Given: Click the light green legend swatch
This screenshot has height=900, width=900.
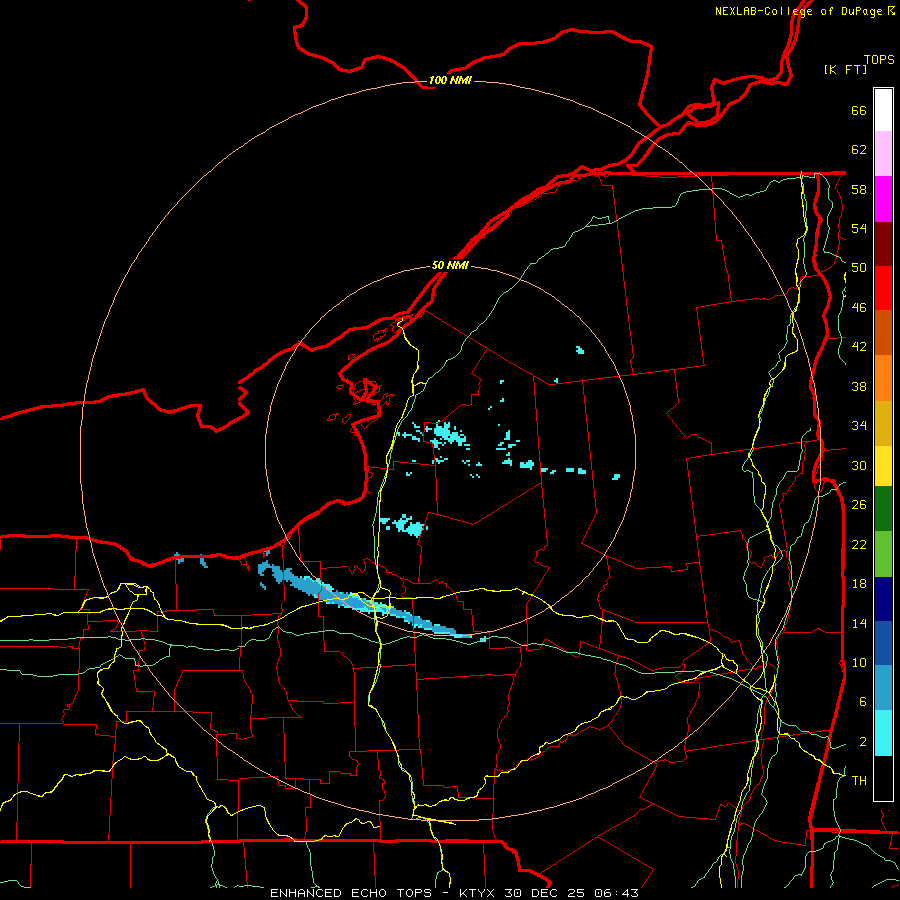Looking at the screenshot, I should [x=883, y=554].
